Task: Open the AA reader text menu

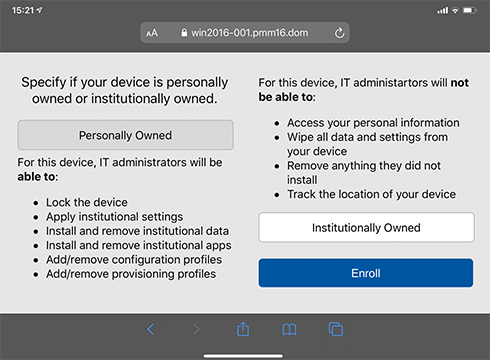Action: click(x=152, y=33)
